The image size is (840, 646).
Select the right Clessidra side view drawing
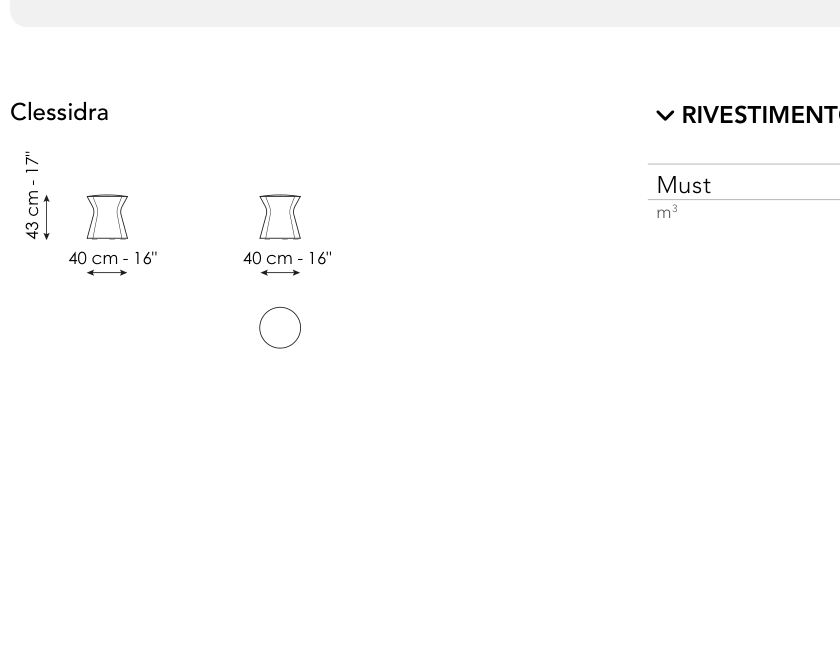pos(280,217)
